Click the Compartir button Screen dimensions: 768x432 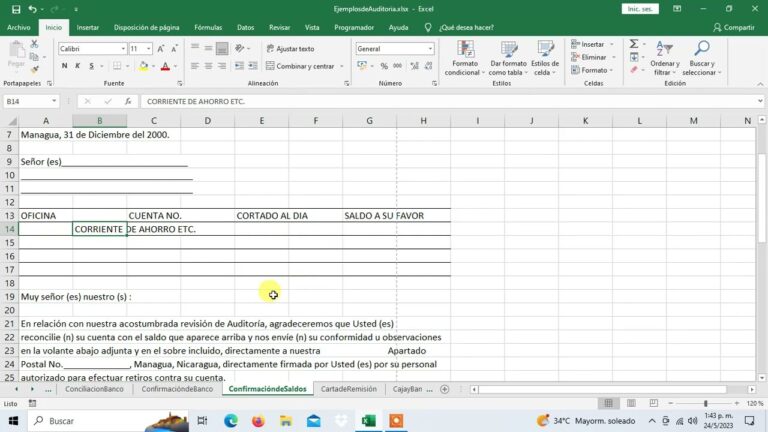[734, 27]
